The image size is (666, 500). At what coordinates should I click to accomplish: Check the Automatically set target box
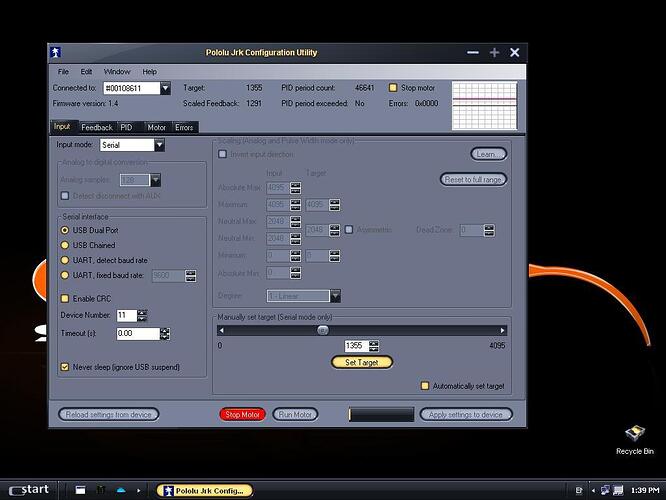[x=424, y=386]
